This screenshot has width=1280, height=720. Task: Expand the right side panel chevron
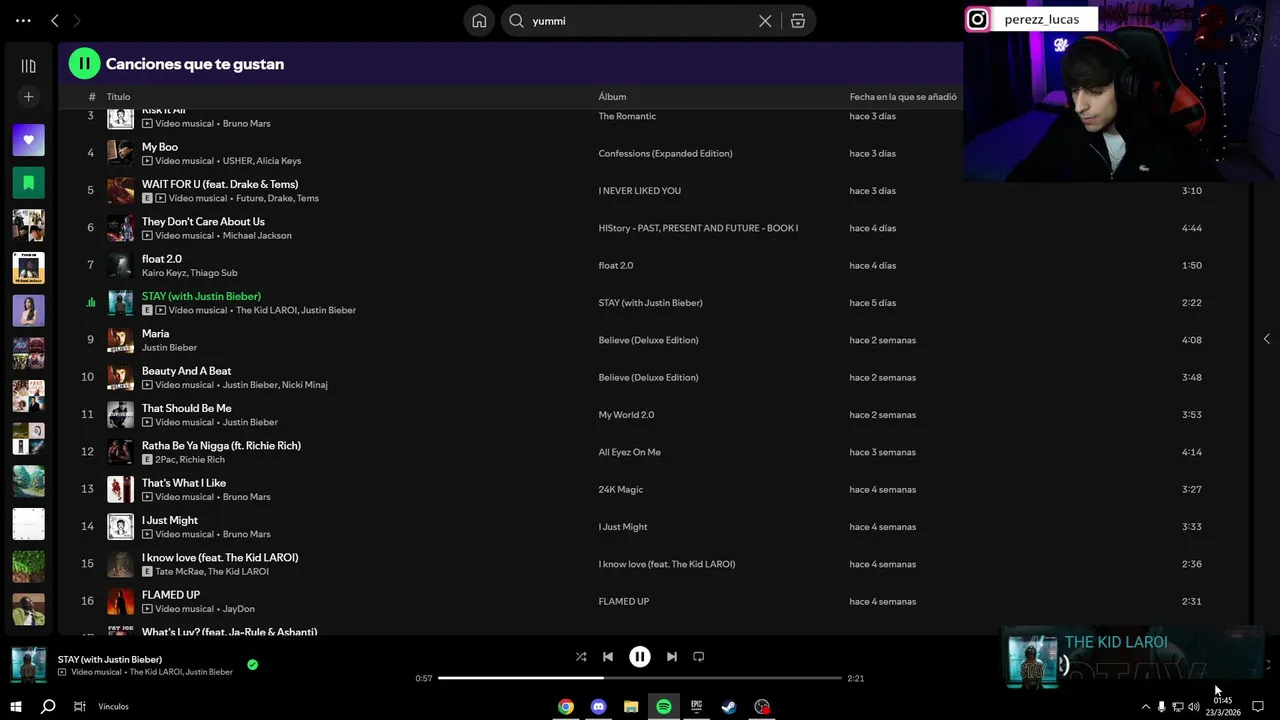click(x=1266, y=339)
